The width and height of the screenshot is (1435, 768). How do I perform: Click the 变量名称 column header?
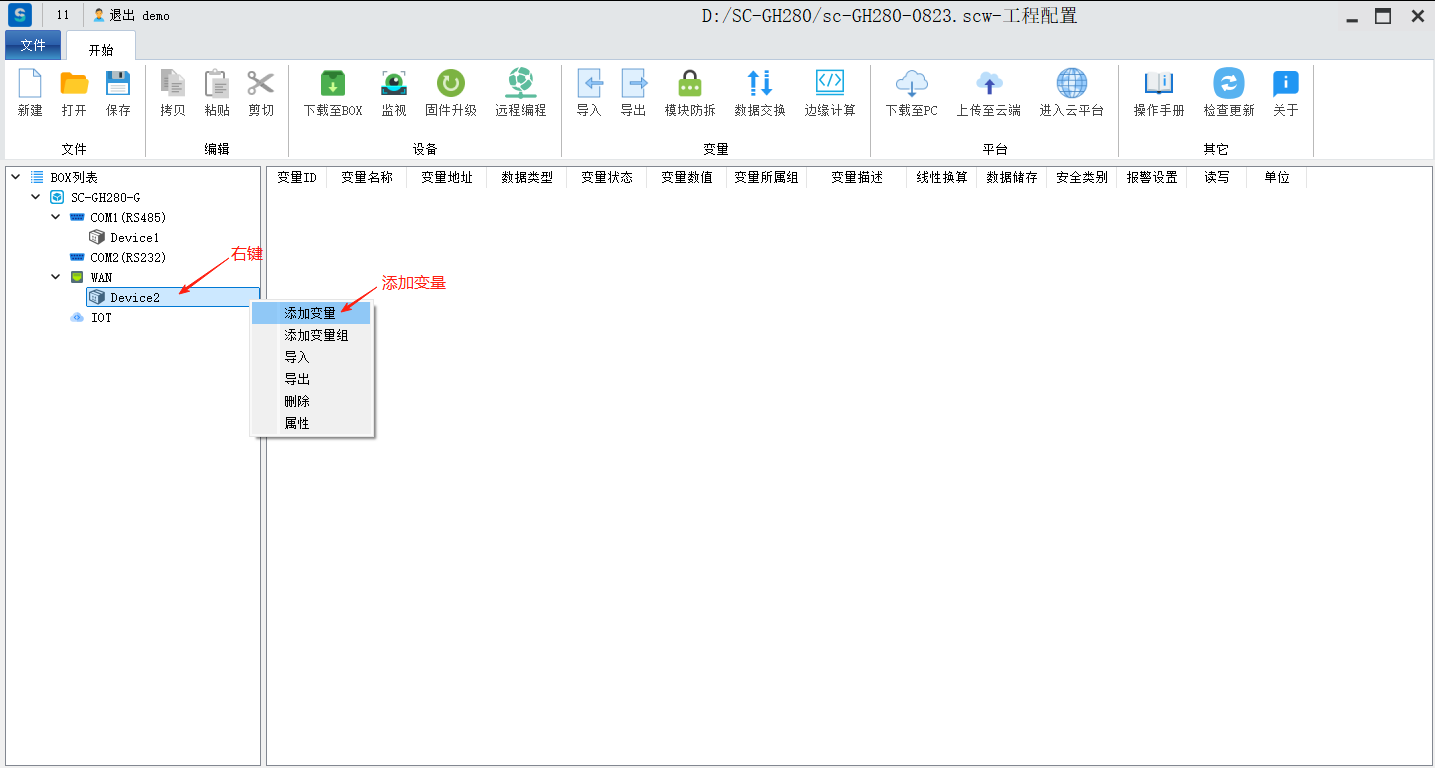(x=366, y=177)
